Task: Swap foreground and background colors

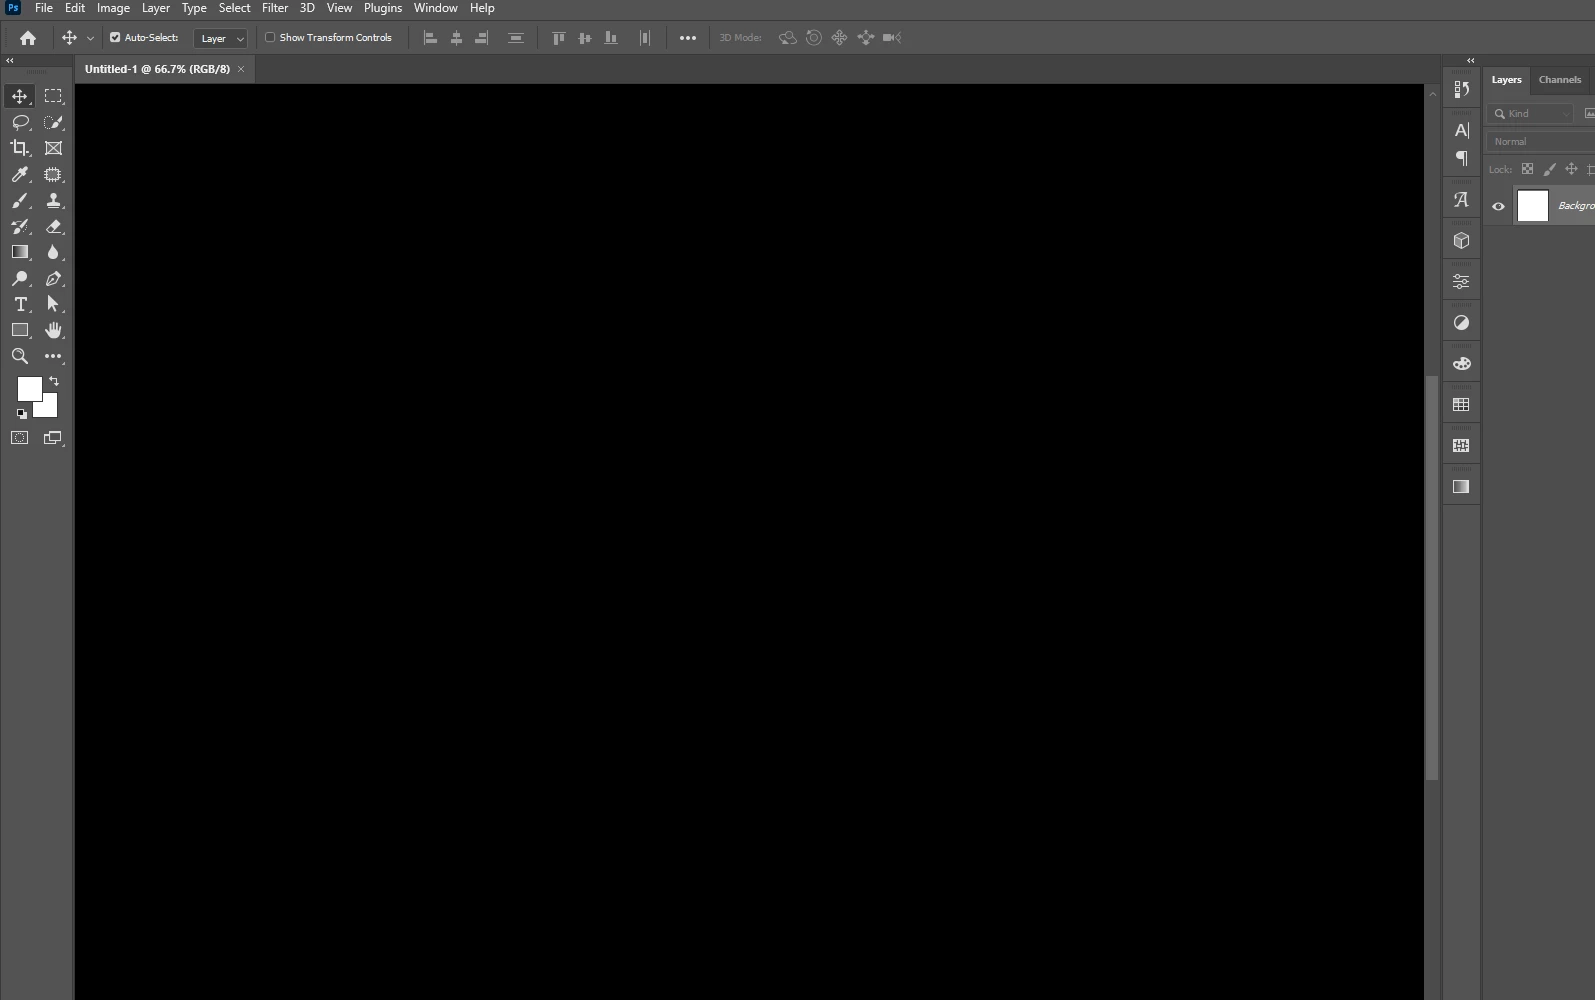Action: tap(54, 381)
